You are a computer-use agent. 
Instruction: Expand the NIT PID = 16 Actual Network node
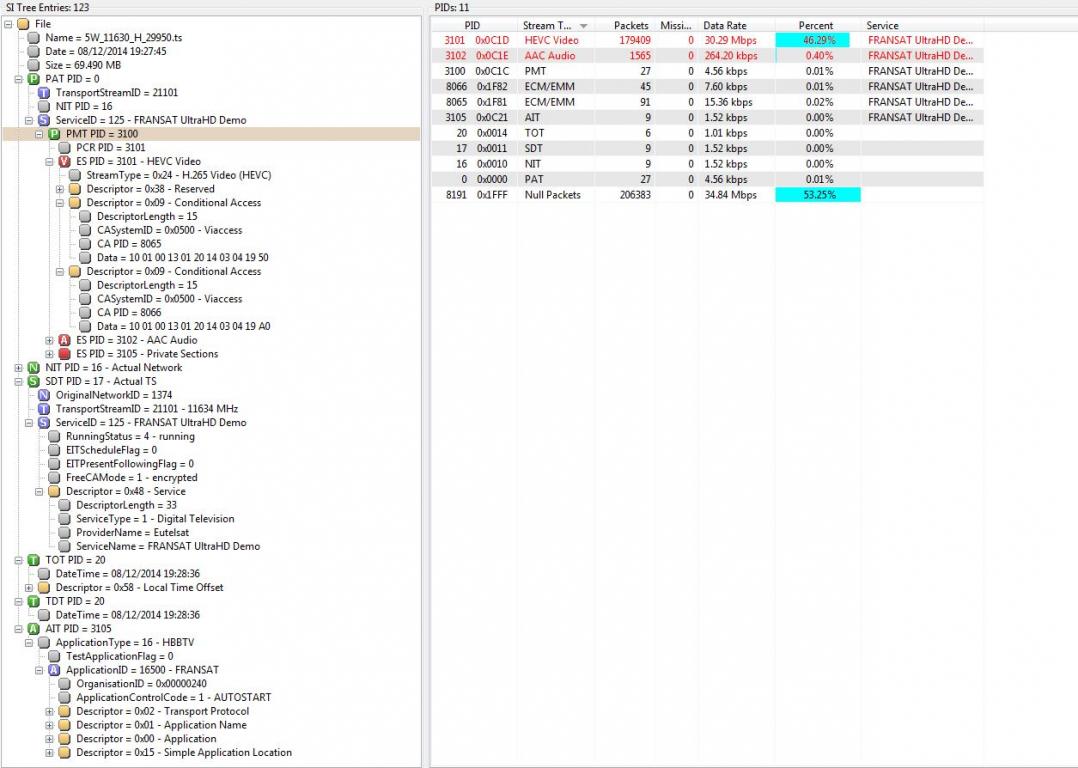[x=19, y=368]
